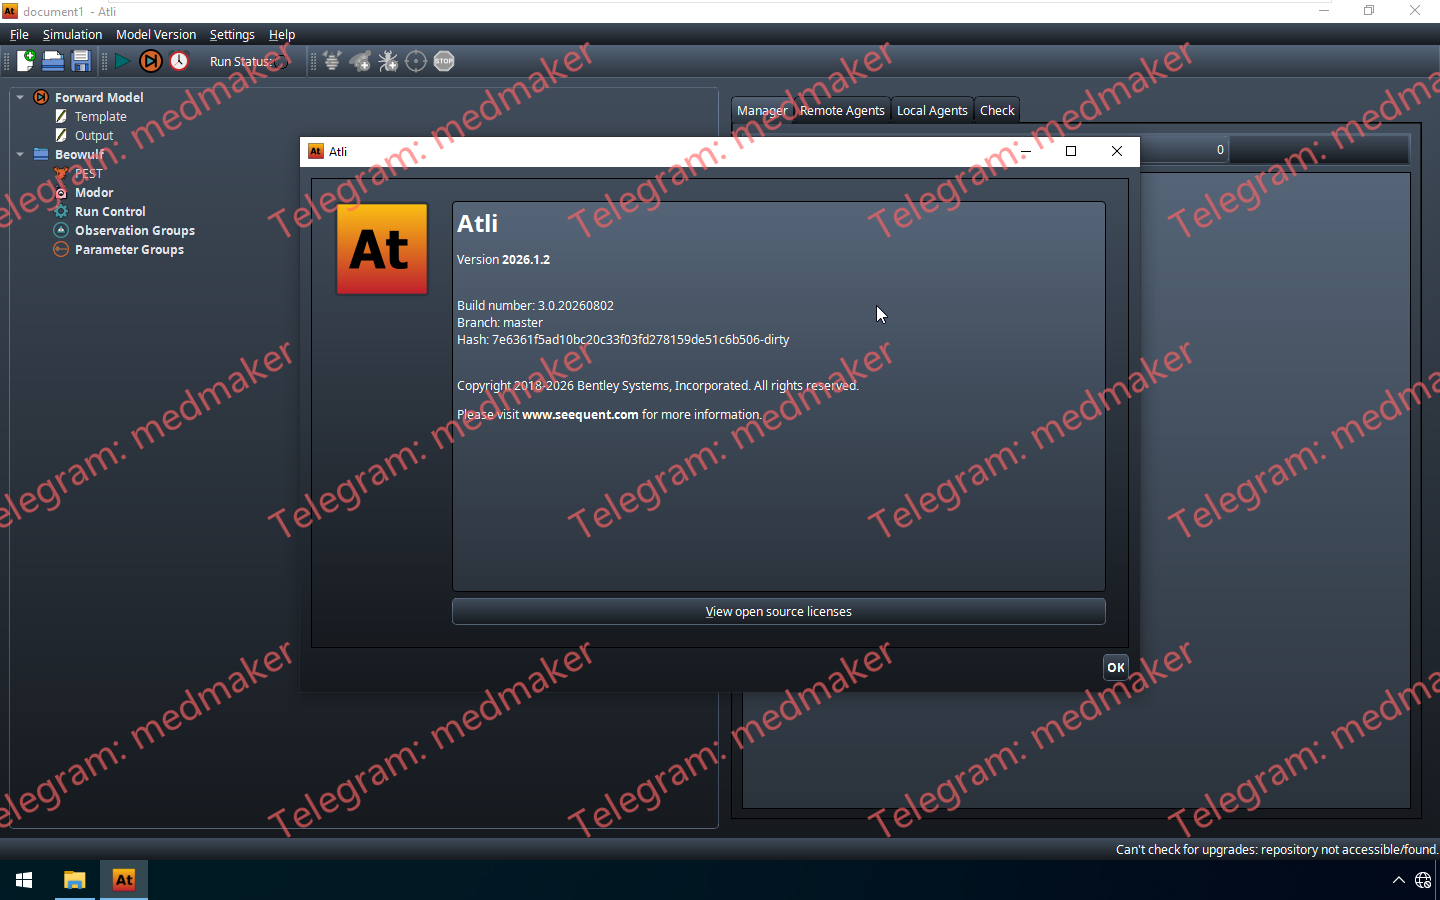
Task: Click the Hash line in About dialog
Action: point(623,339)
